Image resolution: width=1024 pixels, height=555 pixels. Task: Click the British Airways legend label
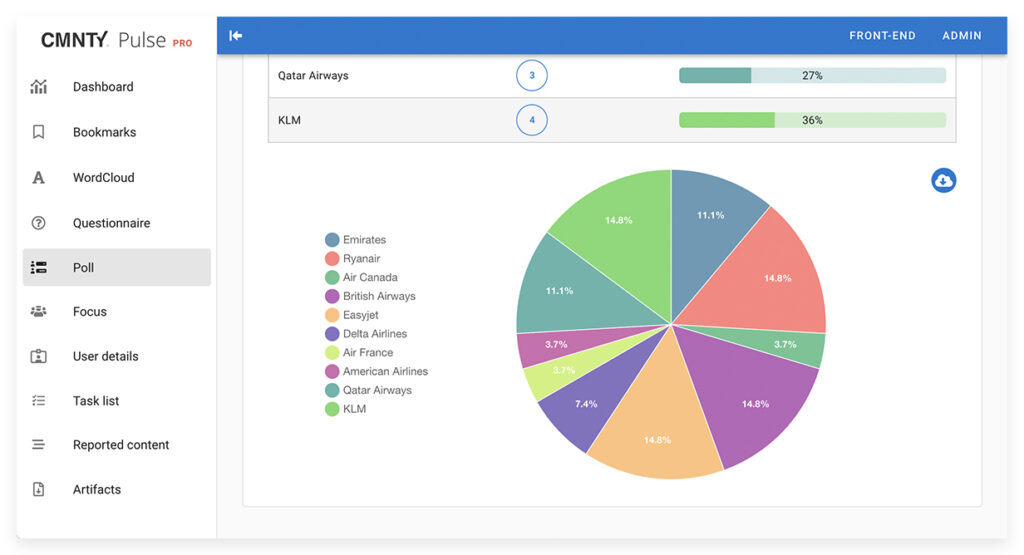[379, 296]
